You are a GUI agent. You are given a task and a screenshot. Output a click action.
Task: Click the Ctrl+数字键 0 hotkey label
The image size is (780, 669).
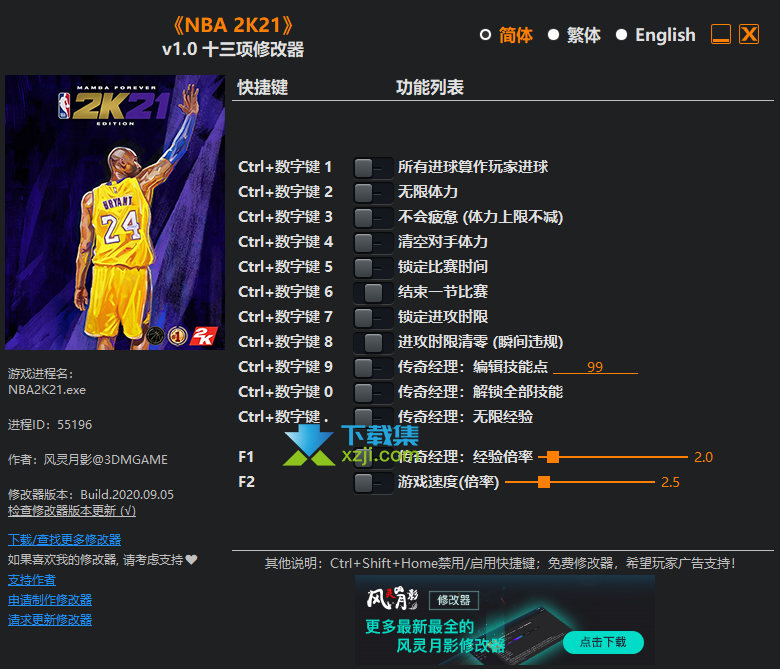point(285,392)
